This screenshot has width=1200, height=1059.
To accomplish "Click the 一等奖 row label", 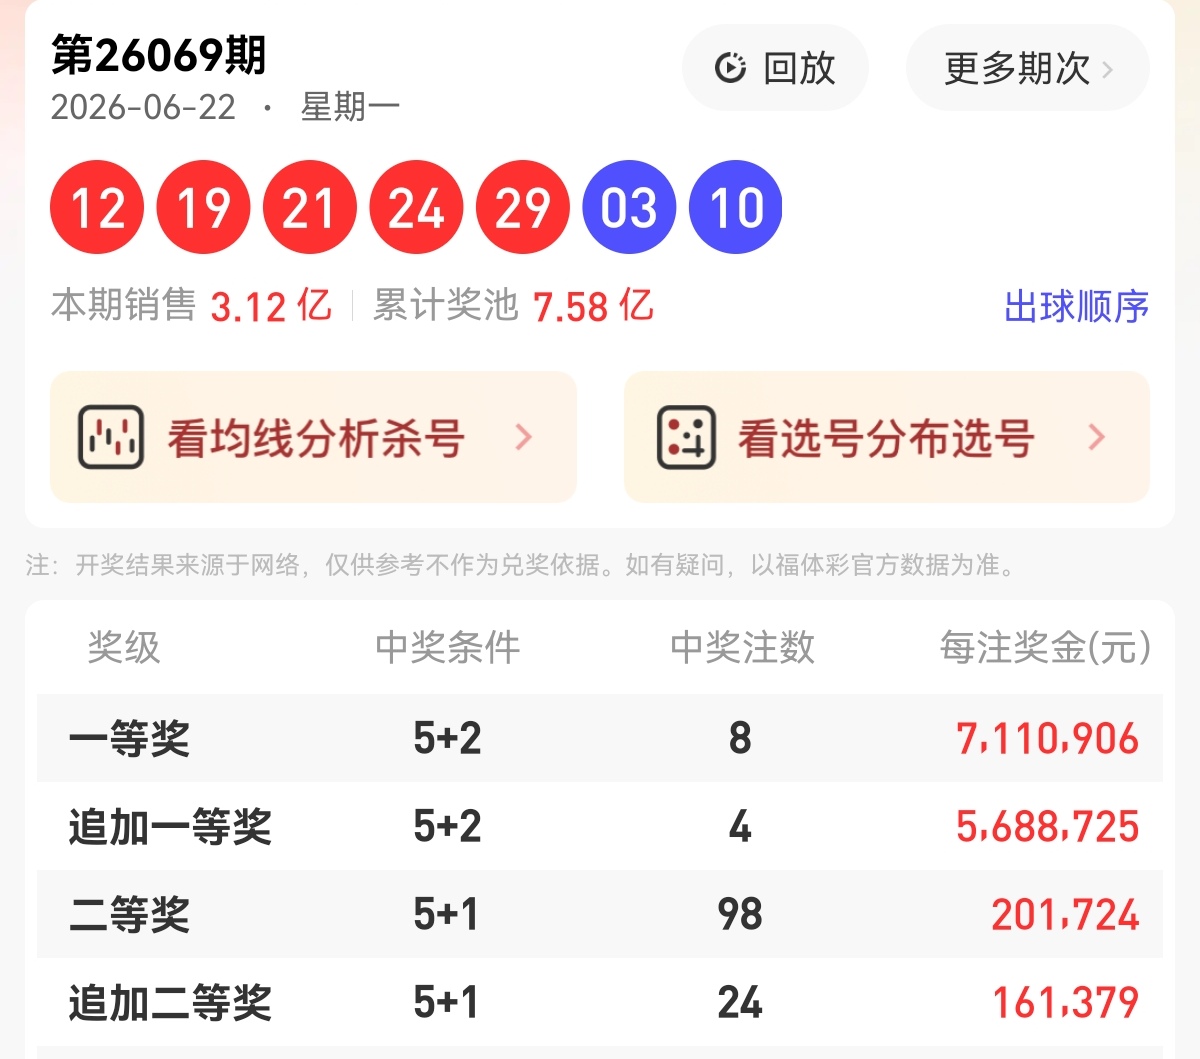I will (129, 739).
